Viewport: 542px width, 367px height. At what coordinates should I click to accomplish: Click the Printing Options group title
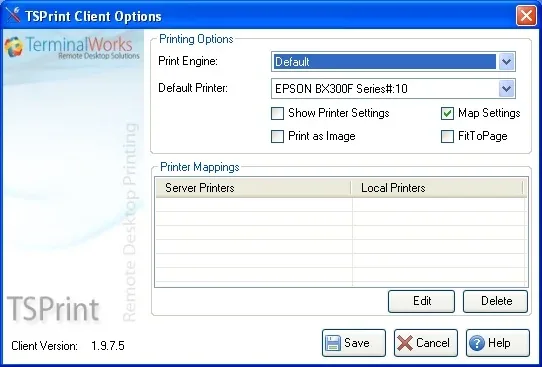coord(196,39)
